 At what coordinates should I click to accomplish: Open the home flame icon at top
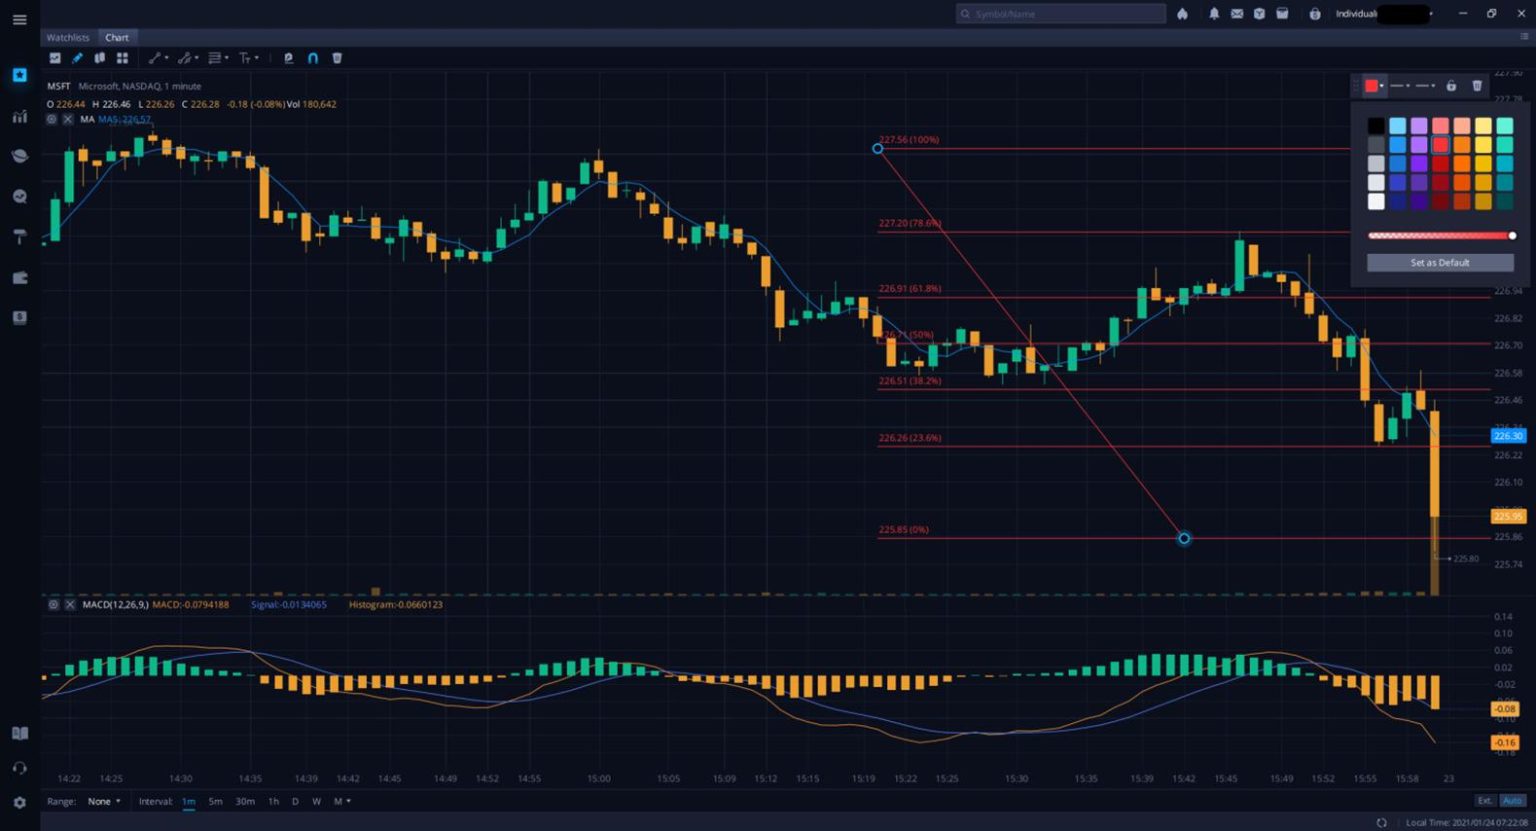[1183, 14]
